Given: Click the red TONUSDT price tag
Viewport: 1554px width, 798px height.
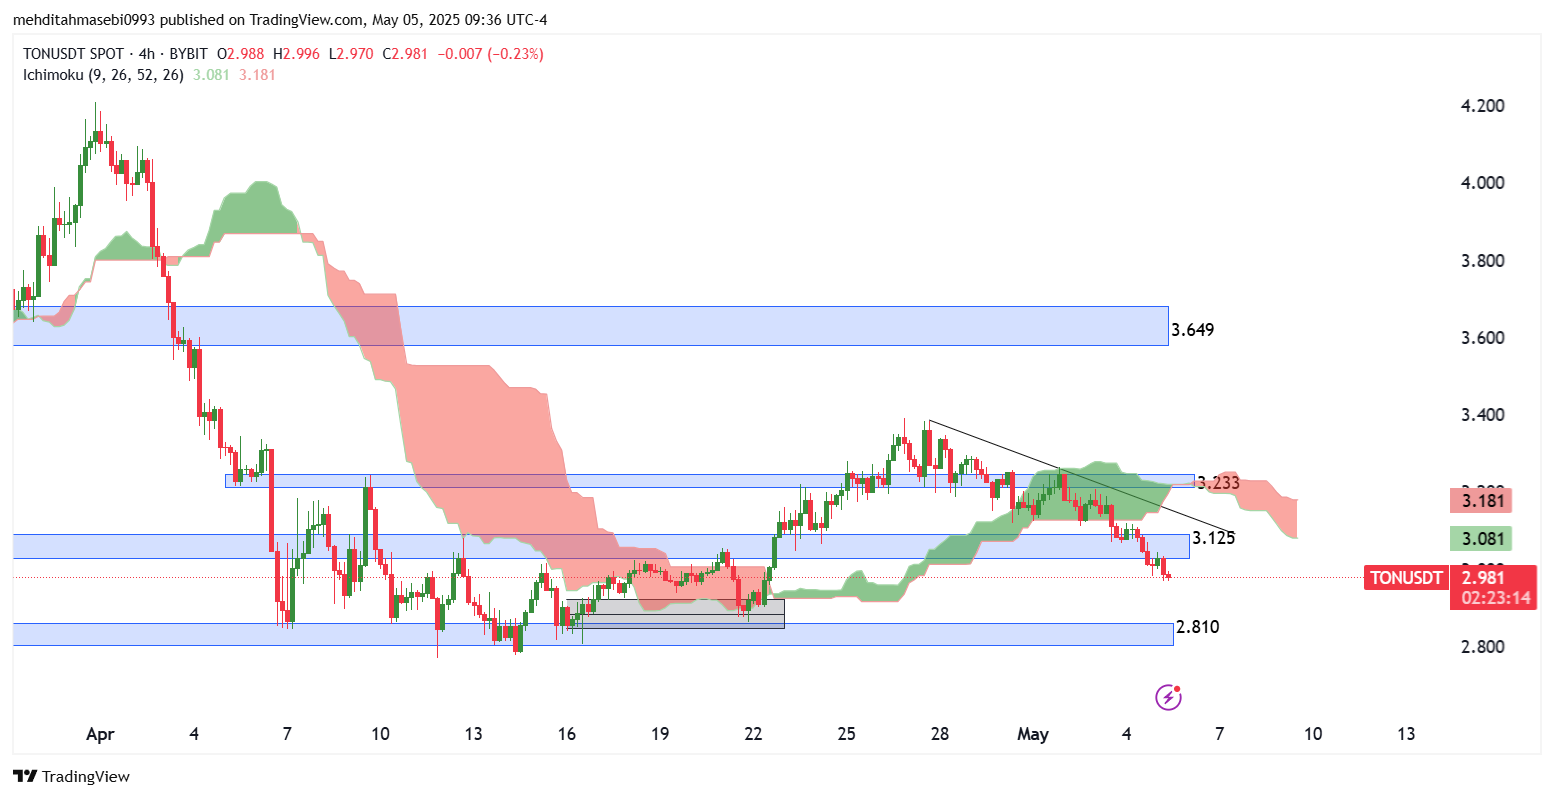Looking at the screenshot, I should tap(1405, 578).
